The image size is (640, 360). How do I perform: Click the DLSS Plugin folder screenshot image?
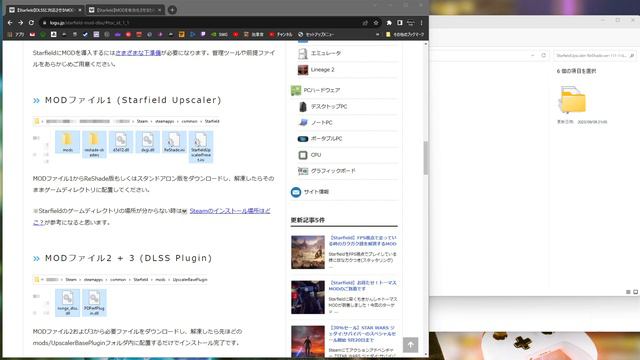pyautogui.click(x=120, y=297)
